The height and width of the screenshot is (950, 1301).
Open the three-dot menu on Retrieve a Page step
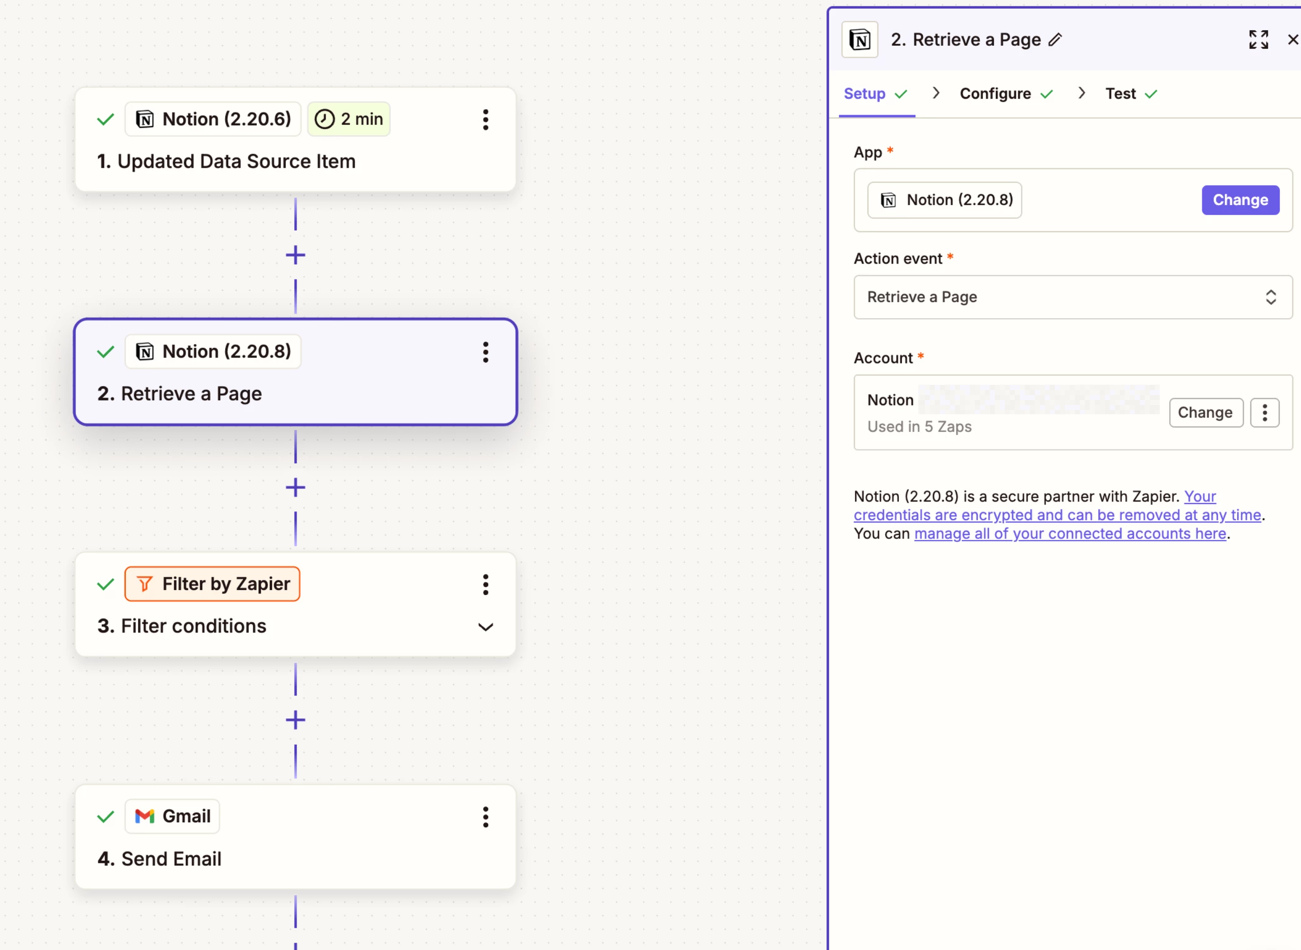point(485,352)
